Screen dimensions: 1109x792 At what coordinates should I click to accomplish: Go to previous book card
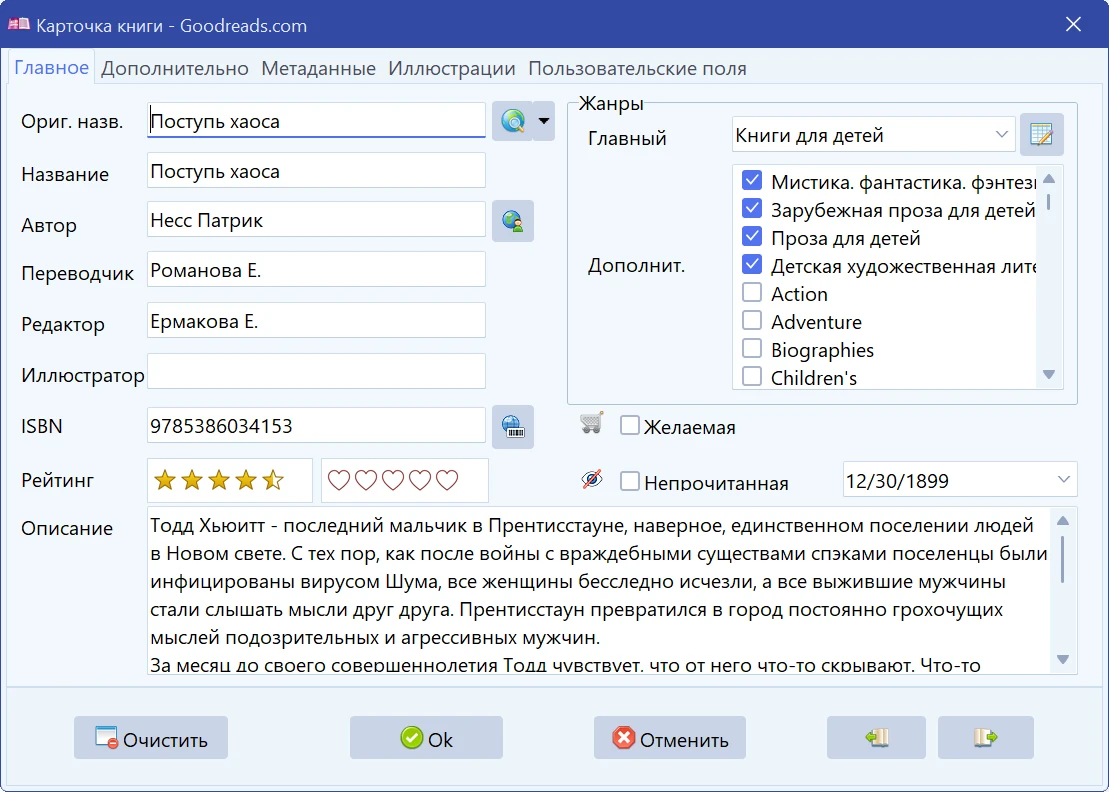coord(876,738)
